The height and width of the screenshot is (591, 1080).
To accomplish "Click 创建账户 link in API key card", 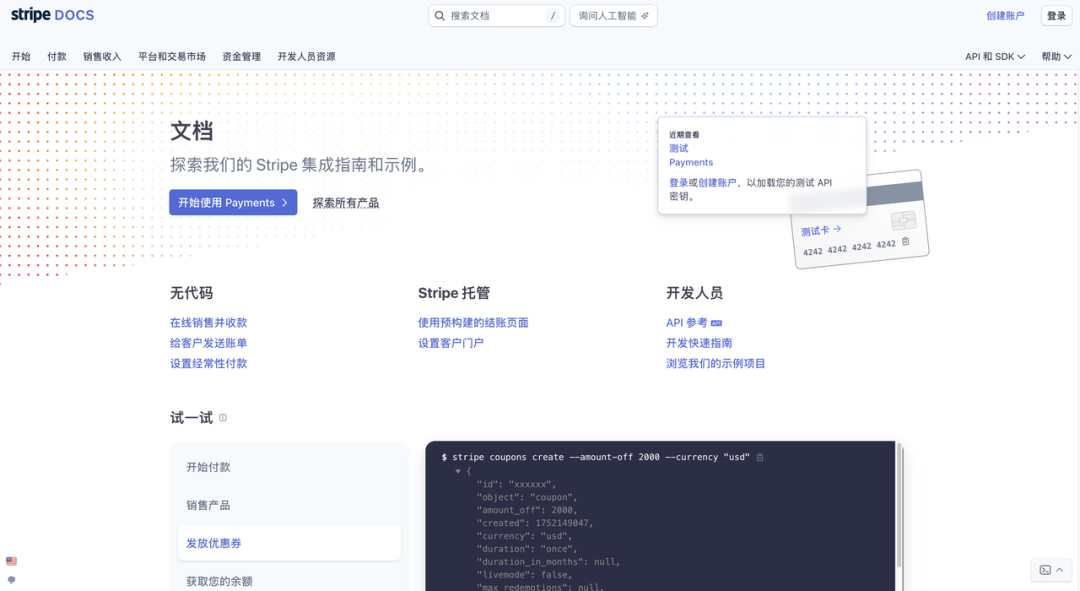I will (x=717, y=183).
